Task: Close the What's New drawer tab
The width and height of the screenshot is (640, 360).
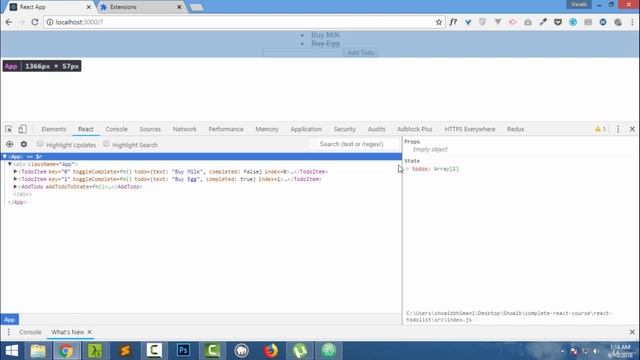Action: coord(89,332)
